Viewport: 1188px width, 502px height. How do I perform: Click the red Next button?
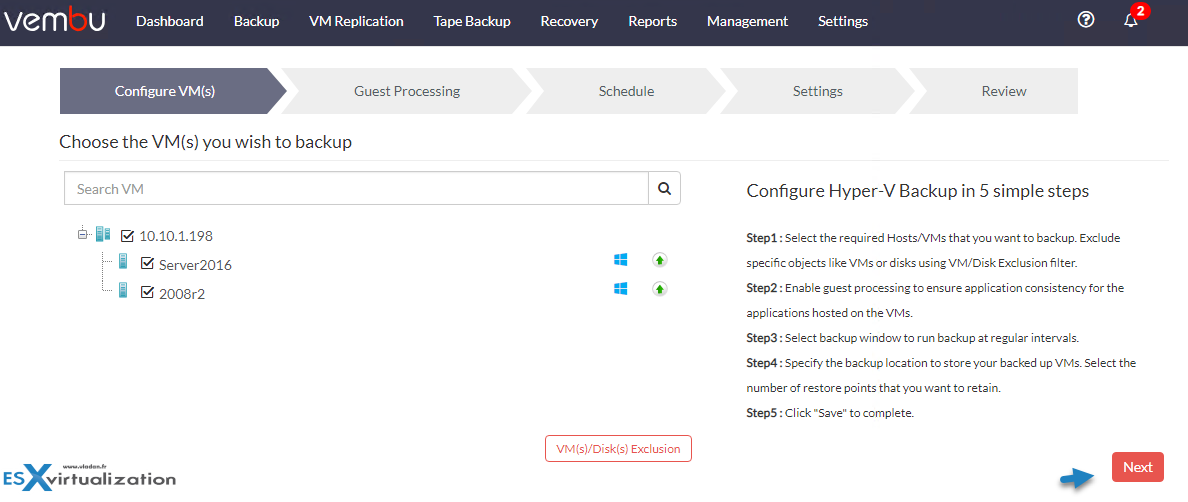[x=1137, y=467]
